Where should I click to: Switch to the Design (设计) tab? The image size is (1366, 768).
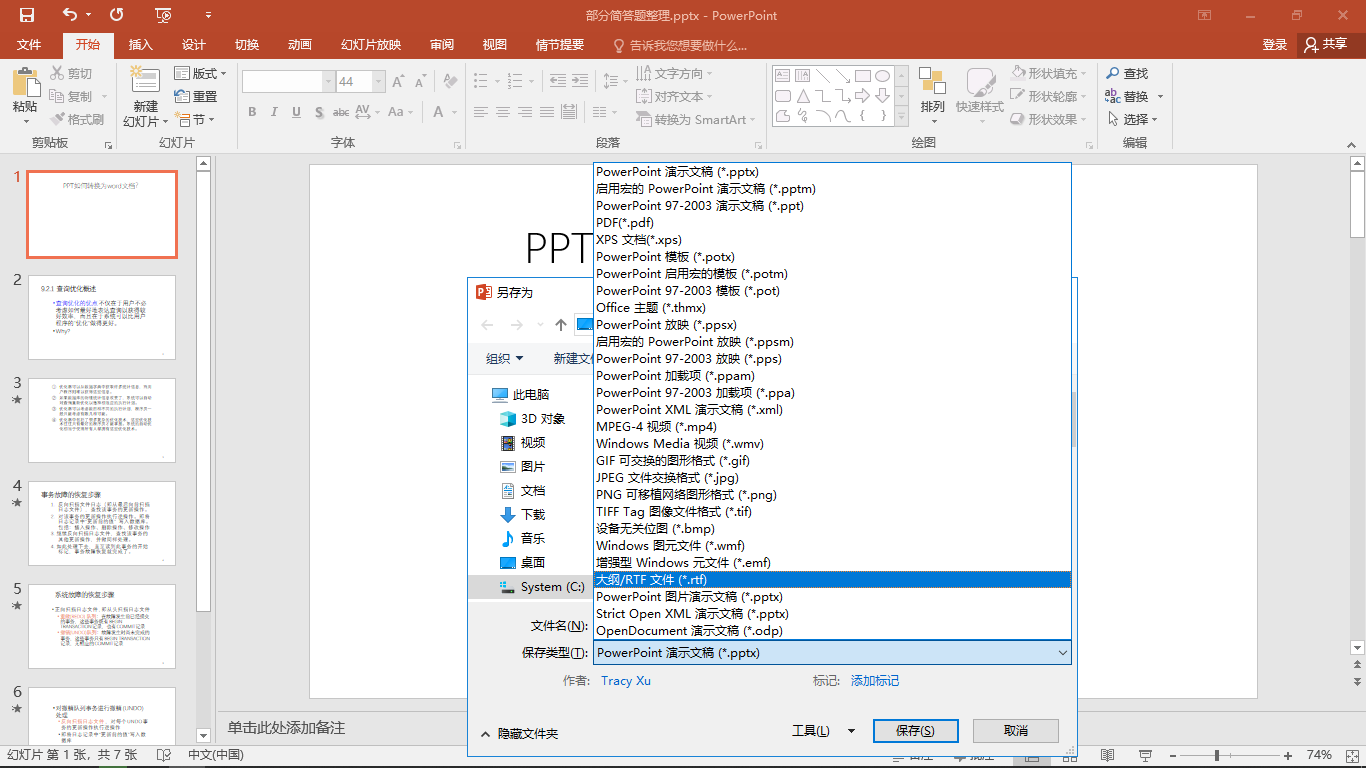coord(194,45)
